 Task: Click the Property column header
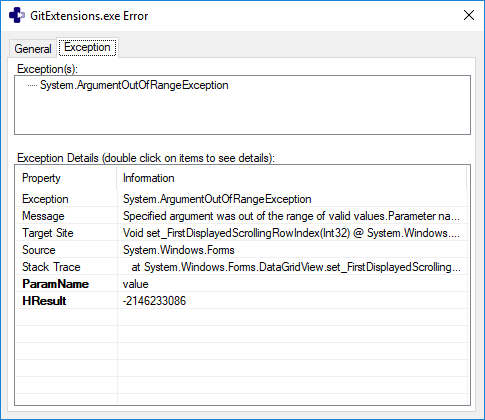coord(66,178)
